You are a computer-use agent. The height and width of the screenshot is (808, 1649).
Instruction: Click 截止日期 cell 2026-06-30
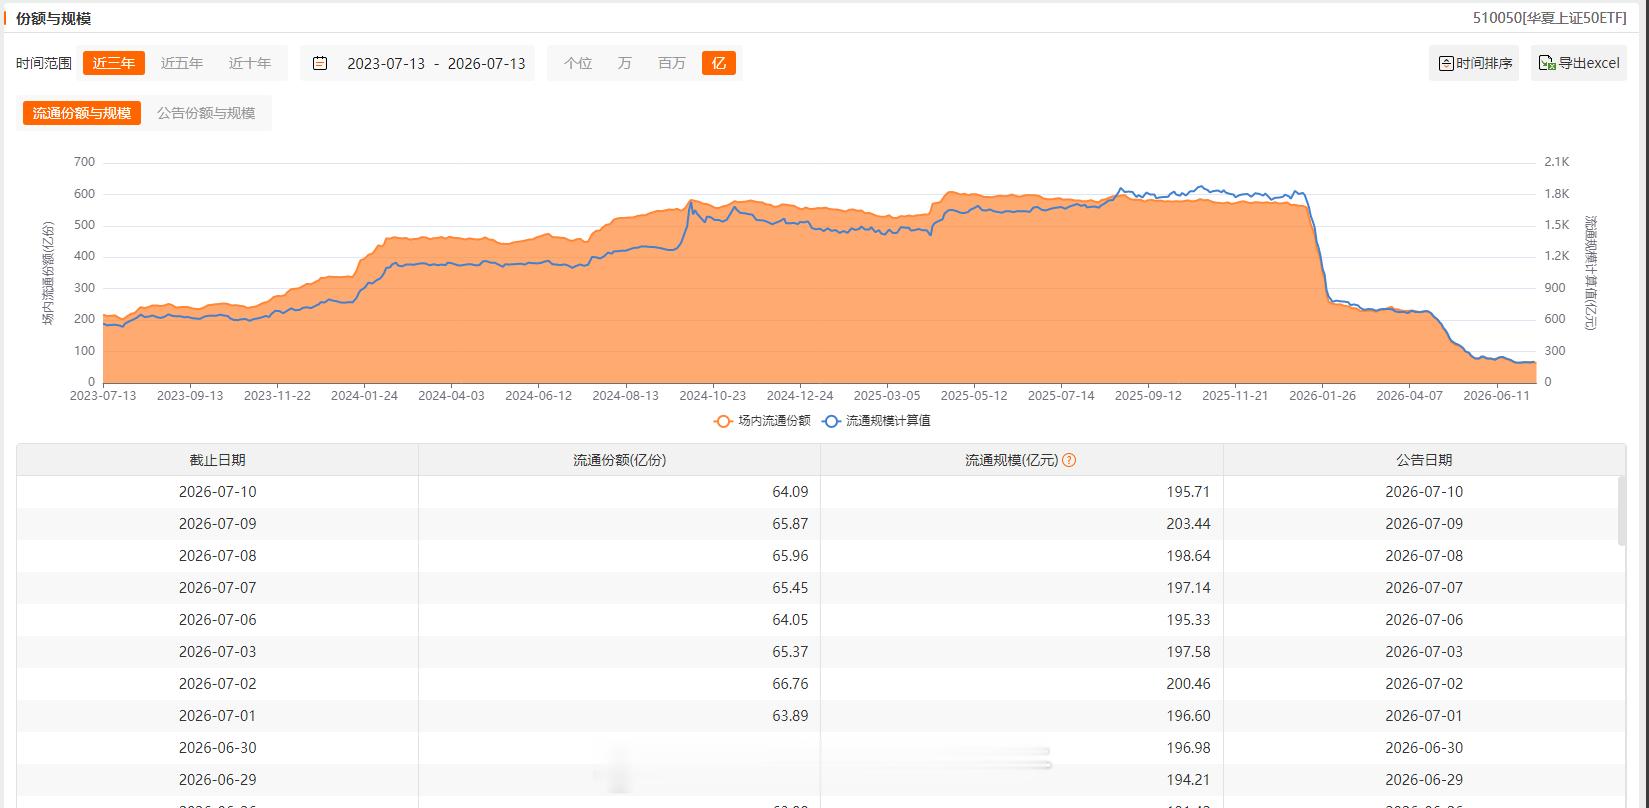218,748
